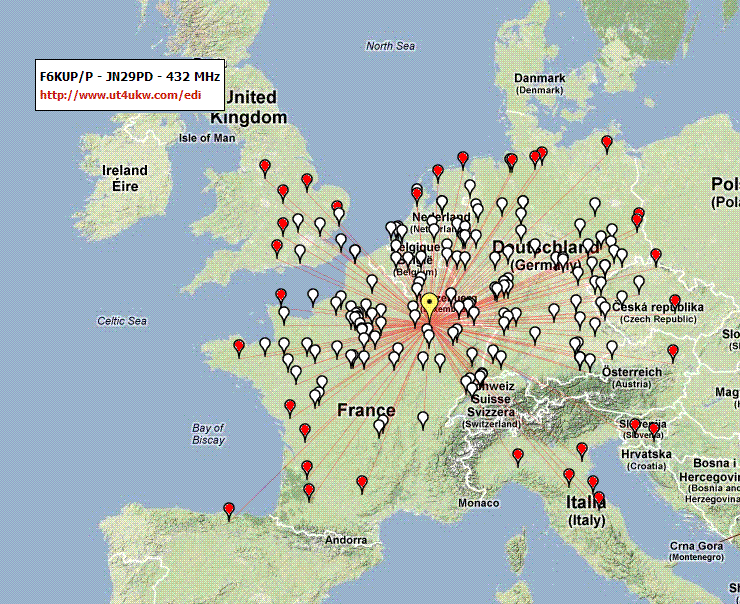
Task: Click the red marker on the northern Netherlands coast
Action: pos(438,174)
